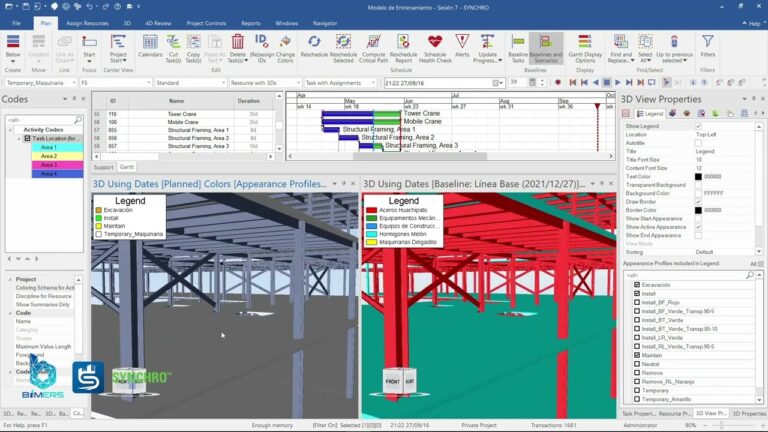Viewport: 768px width, 432px height.
Task: Click the Text Color black swatch
Action: tap(698, 176)
